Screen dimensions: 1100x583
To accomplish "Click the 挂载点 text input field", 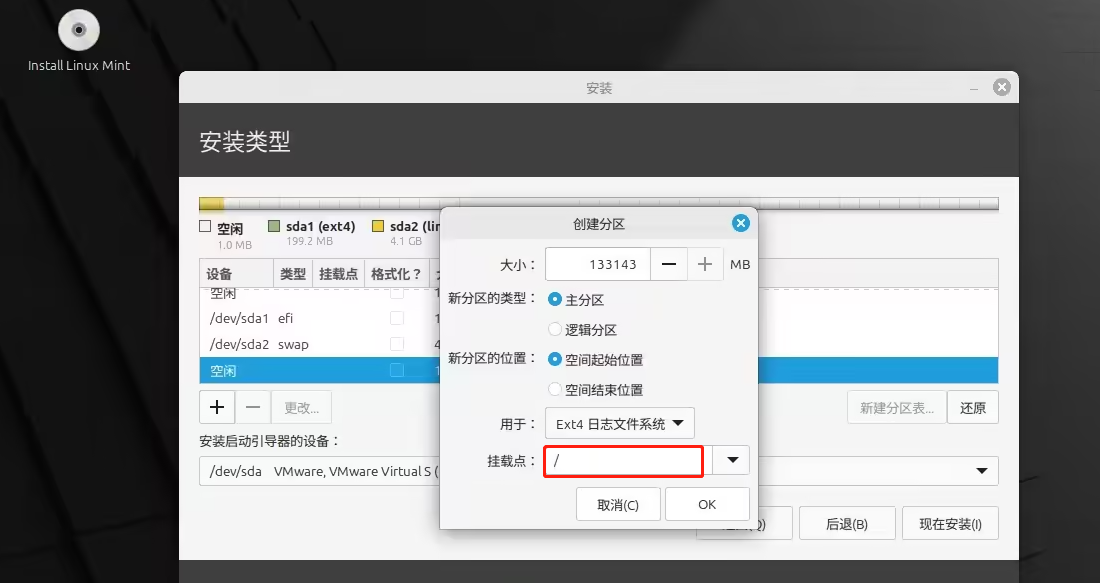I will [623, 460].
